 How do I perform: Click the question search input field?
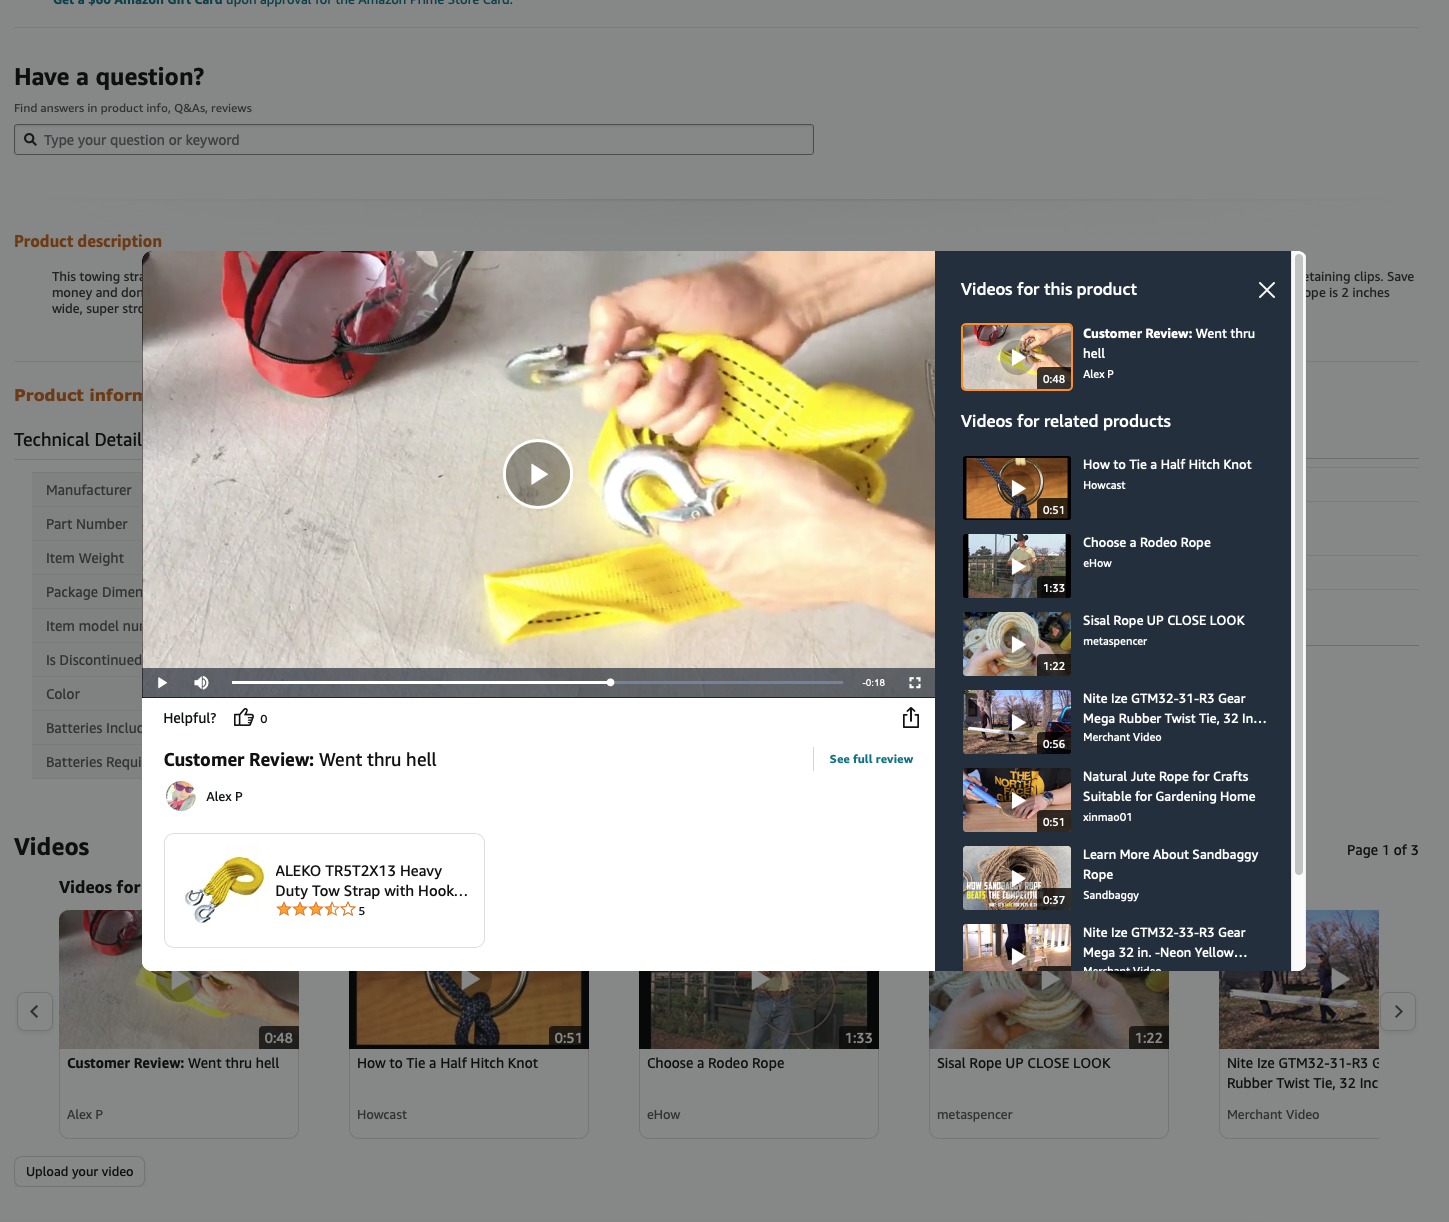[x=414, y=140]
